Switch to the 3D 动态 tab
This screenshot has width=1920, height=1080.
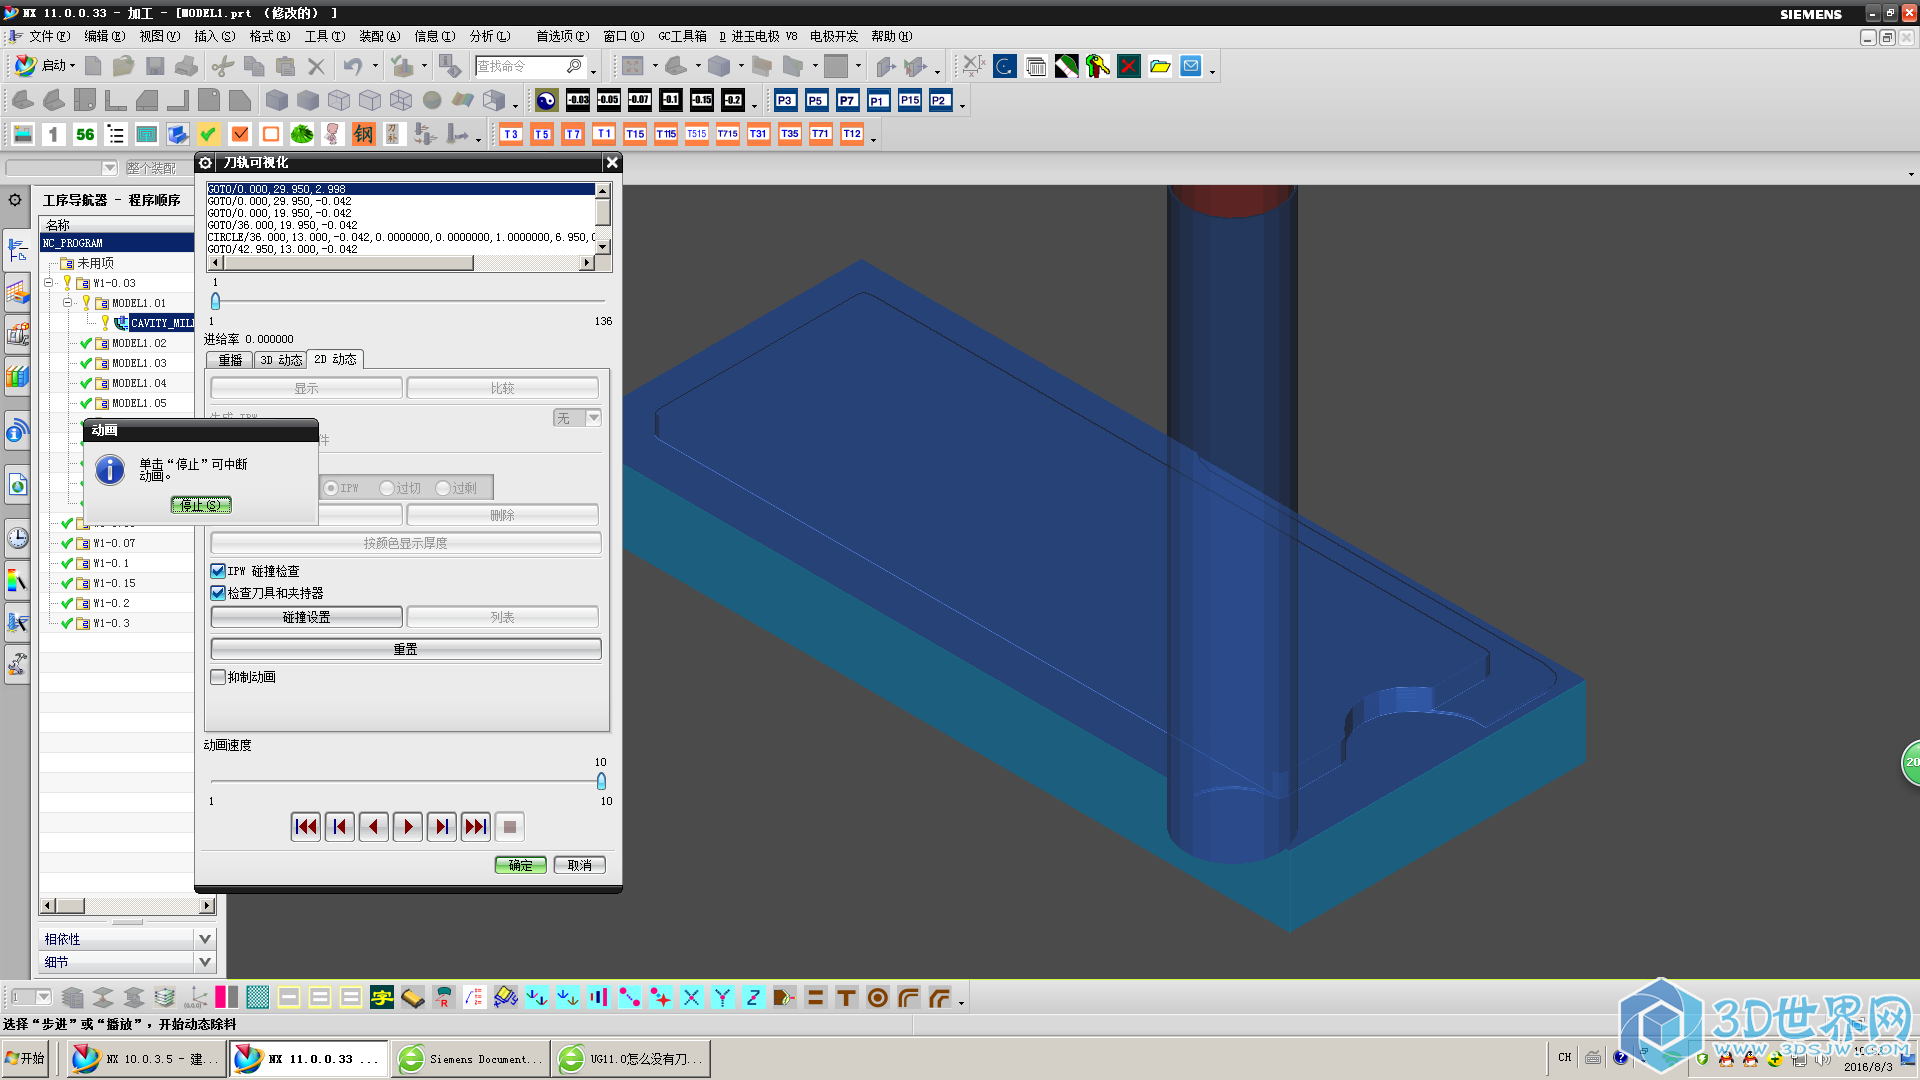click(281, 360)
